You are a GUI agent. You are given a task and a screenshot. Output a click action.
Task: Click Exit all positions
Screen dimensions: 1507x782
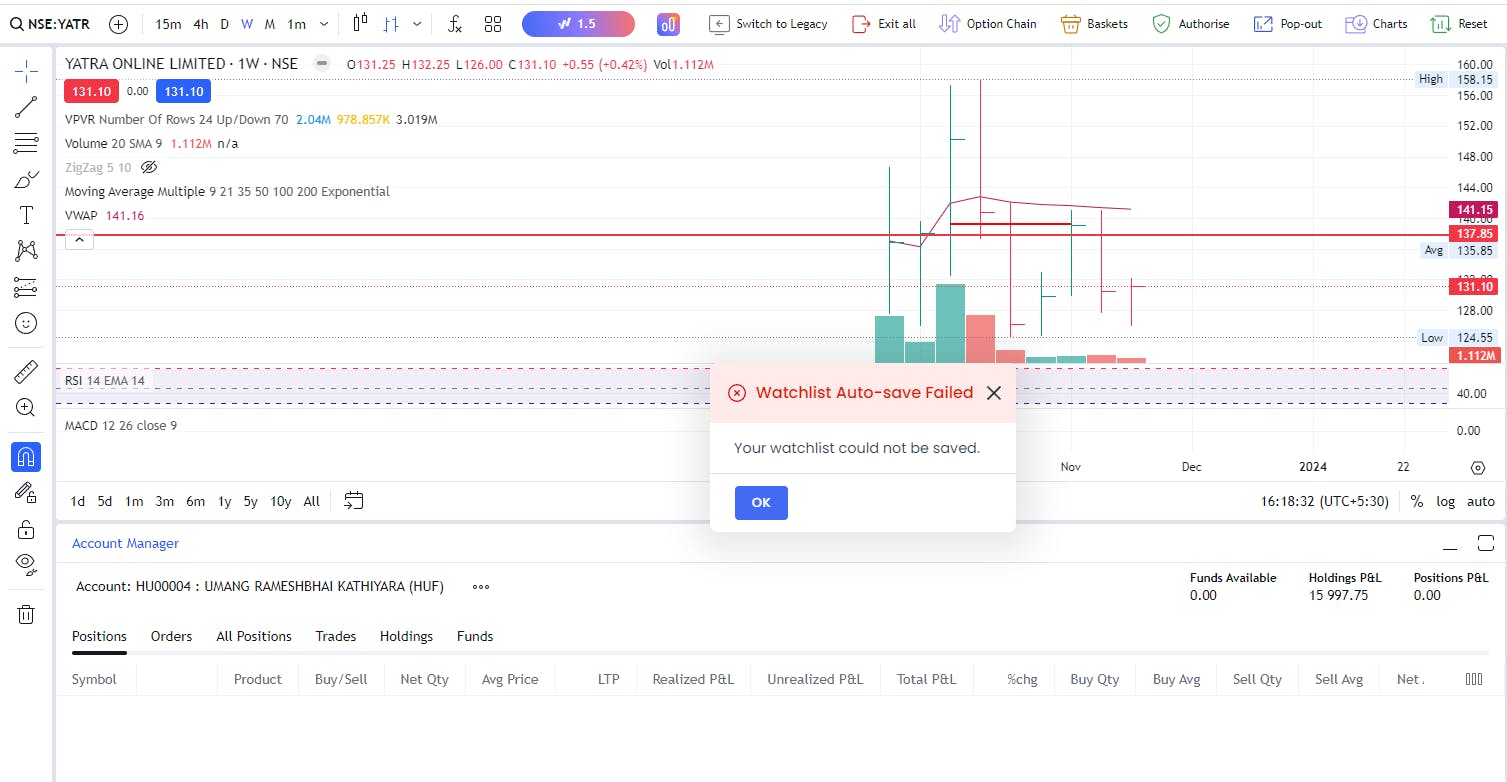point(884,24)
